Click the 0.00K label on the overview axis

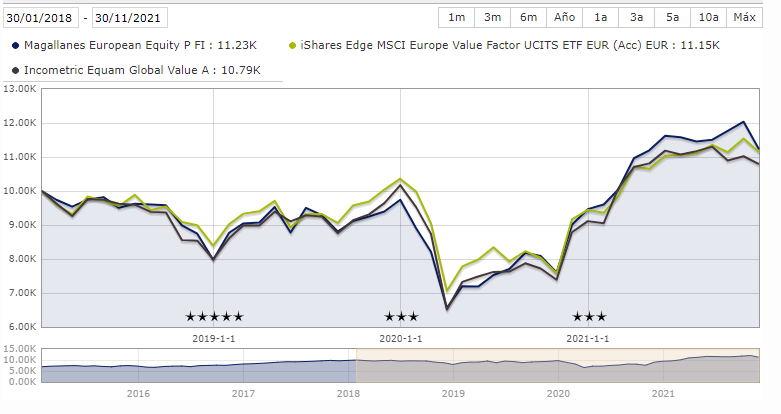pos(22,382)
